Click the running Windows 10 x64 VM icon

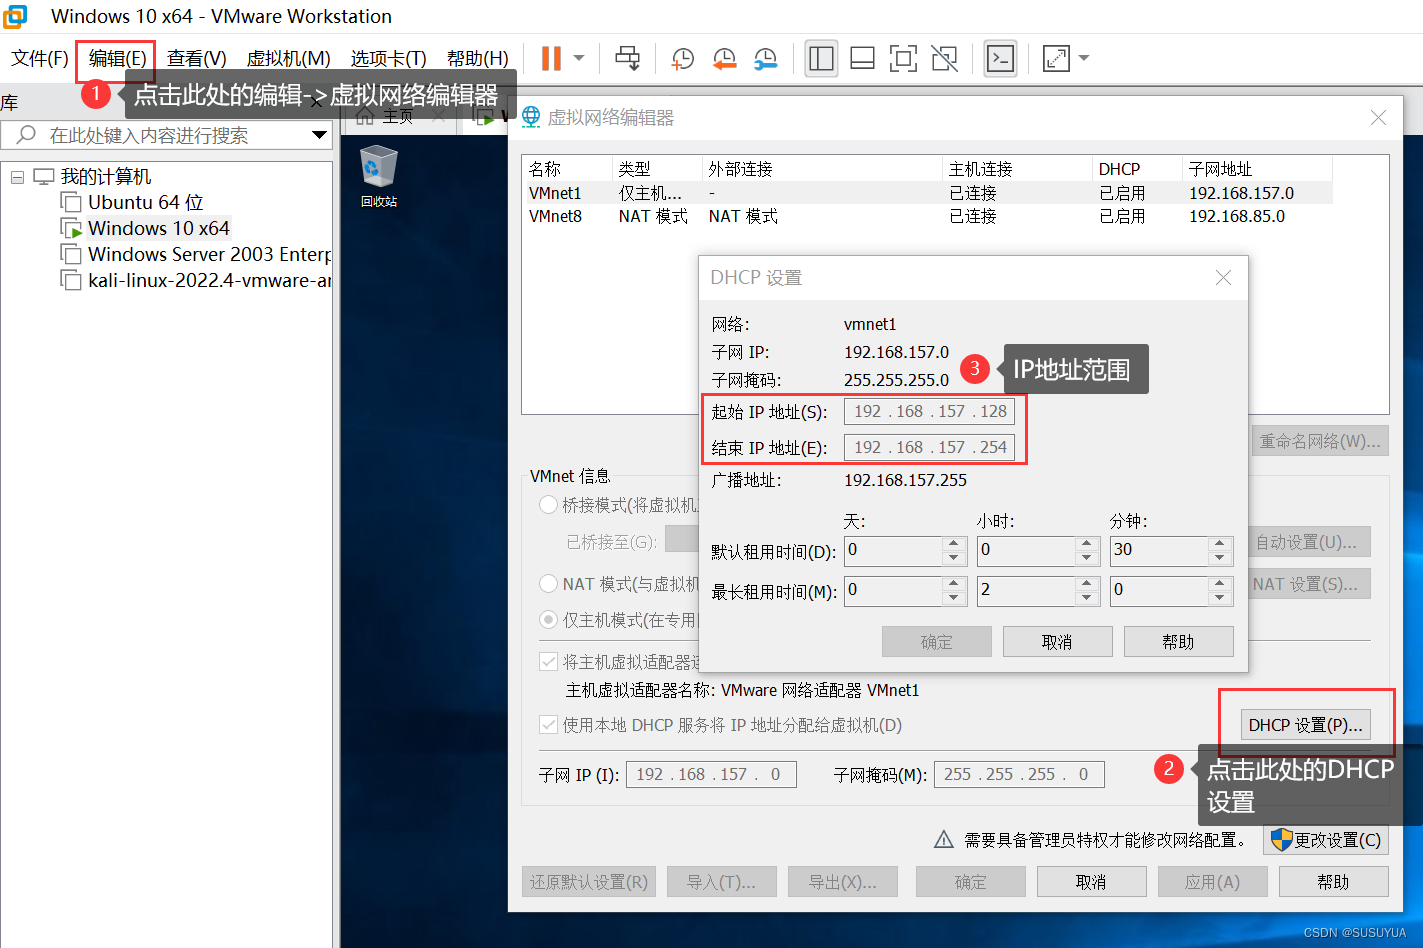[x=71, y=228]
